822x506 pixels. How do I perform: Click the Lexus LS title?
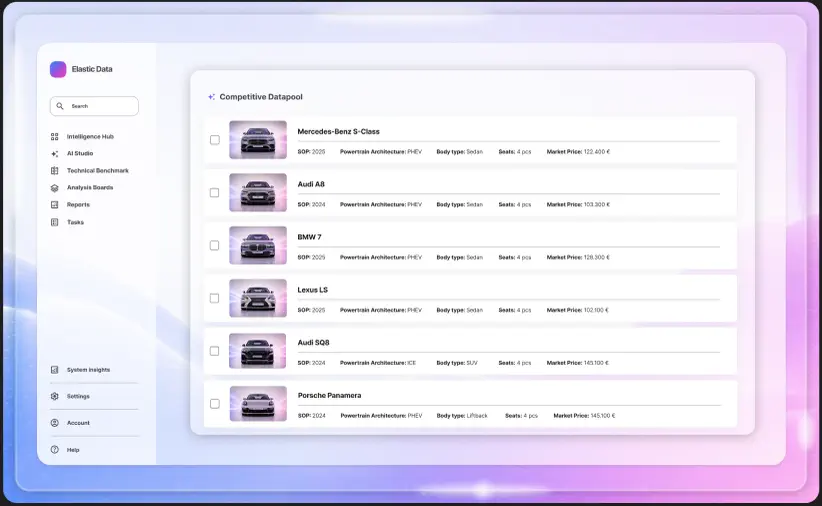312,290
